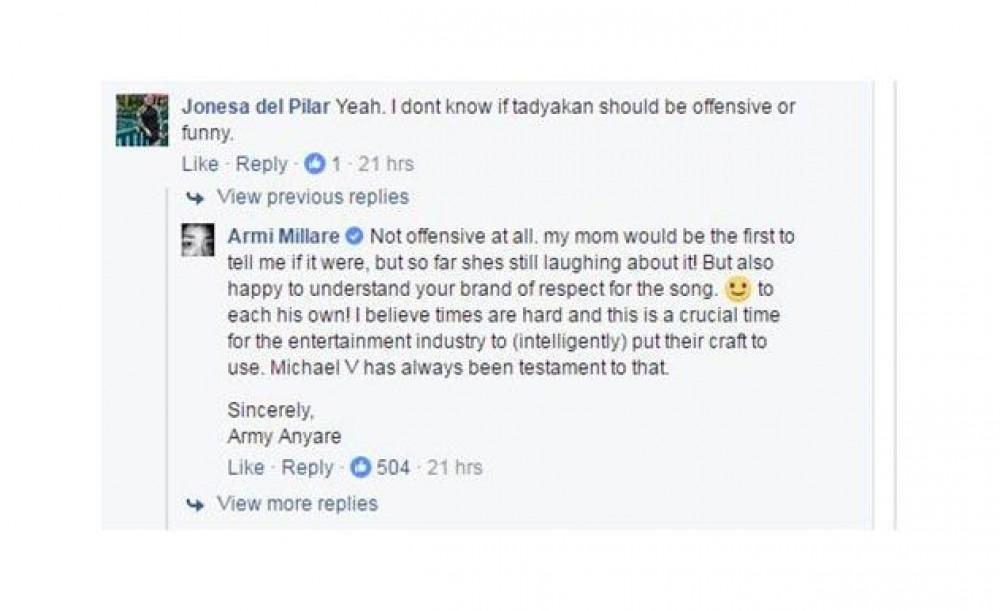The height and width of the screenshot is (611, 1000).
Task: Click the 21 hrs timestamp on Armi's reply
Action: [x=455, y=467]
